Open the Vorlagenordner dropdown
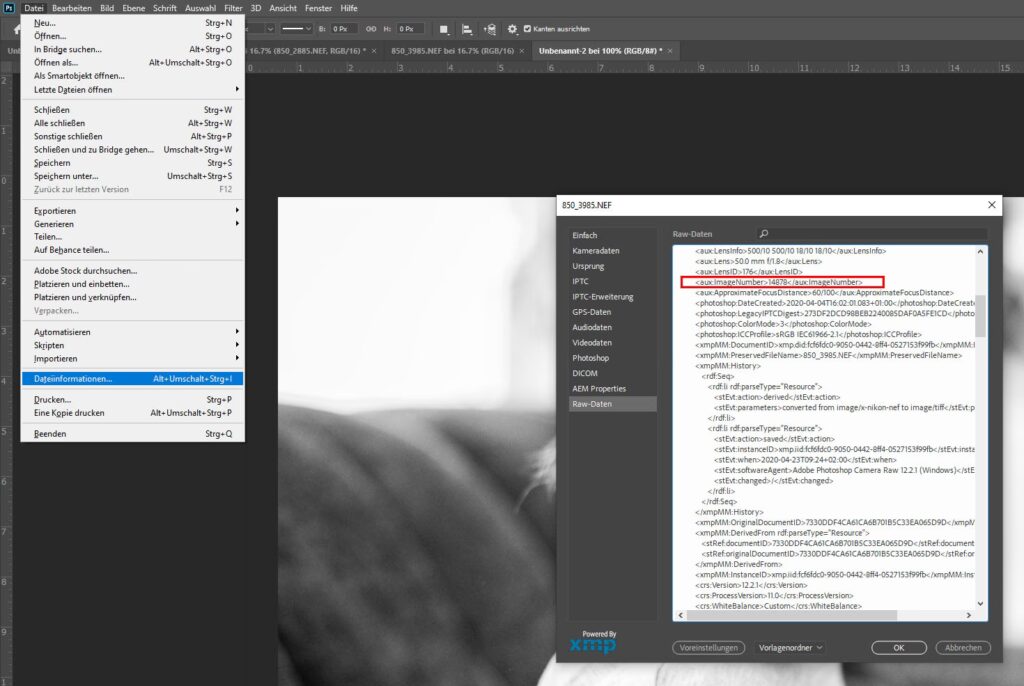The height and width of the screenshot is (686, 1024). 790,647
